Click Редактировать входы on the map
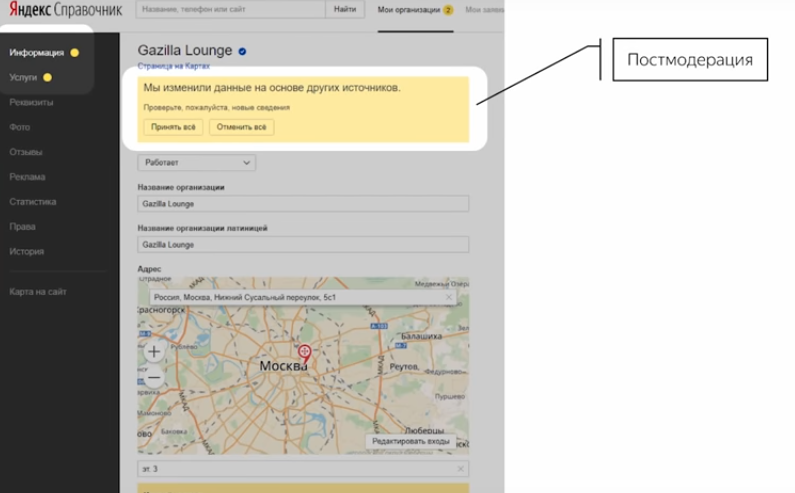 [411, 441]
